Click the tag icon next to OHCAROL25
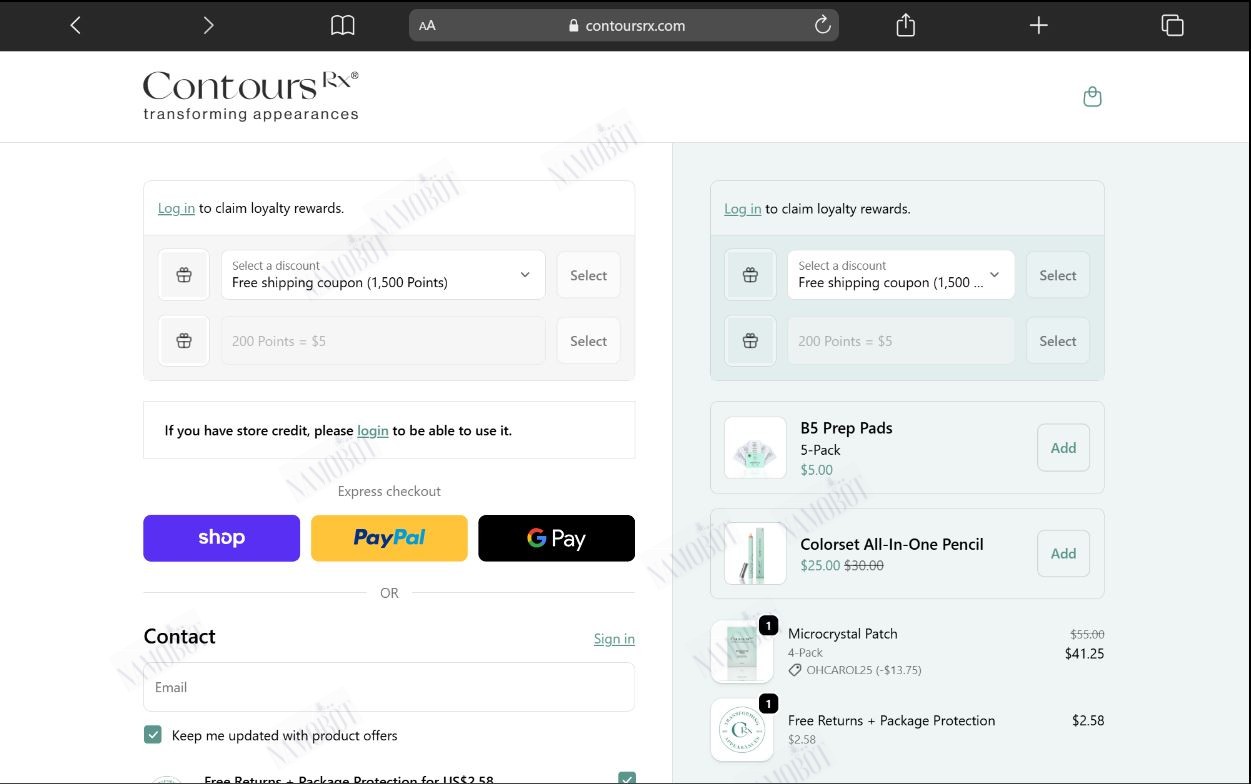Image resolution: width=1251 pixels, height=784 pixels. [x=795, y=670]
